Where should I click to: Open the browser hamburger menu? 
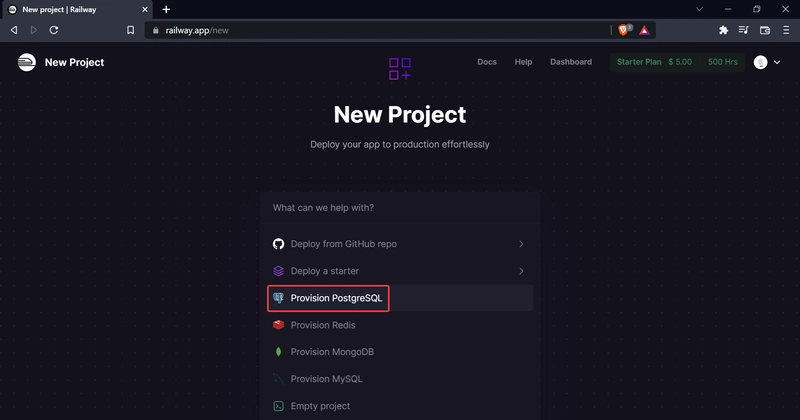click(x=786, y=30)
